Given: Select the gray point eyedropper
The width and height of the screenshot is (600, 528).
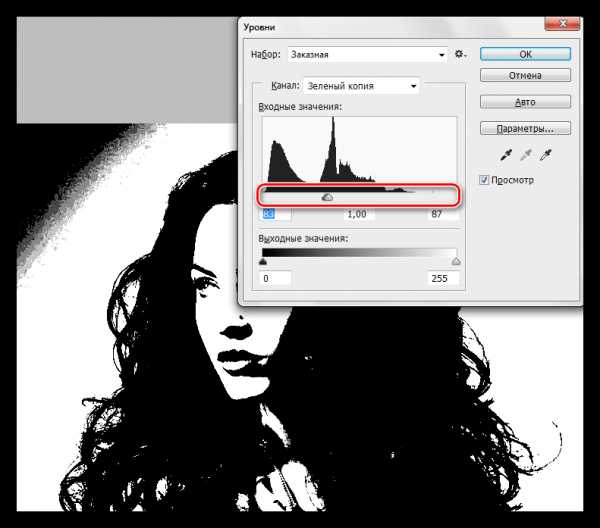Looking at the screenshot, I should click(526, 155).
